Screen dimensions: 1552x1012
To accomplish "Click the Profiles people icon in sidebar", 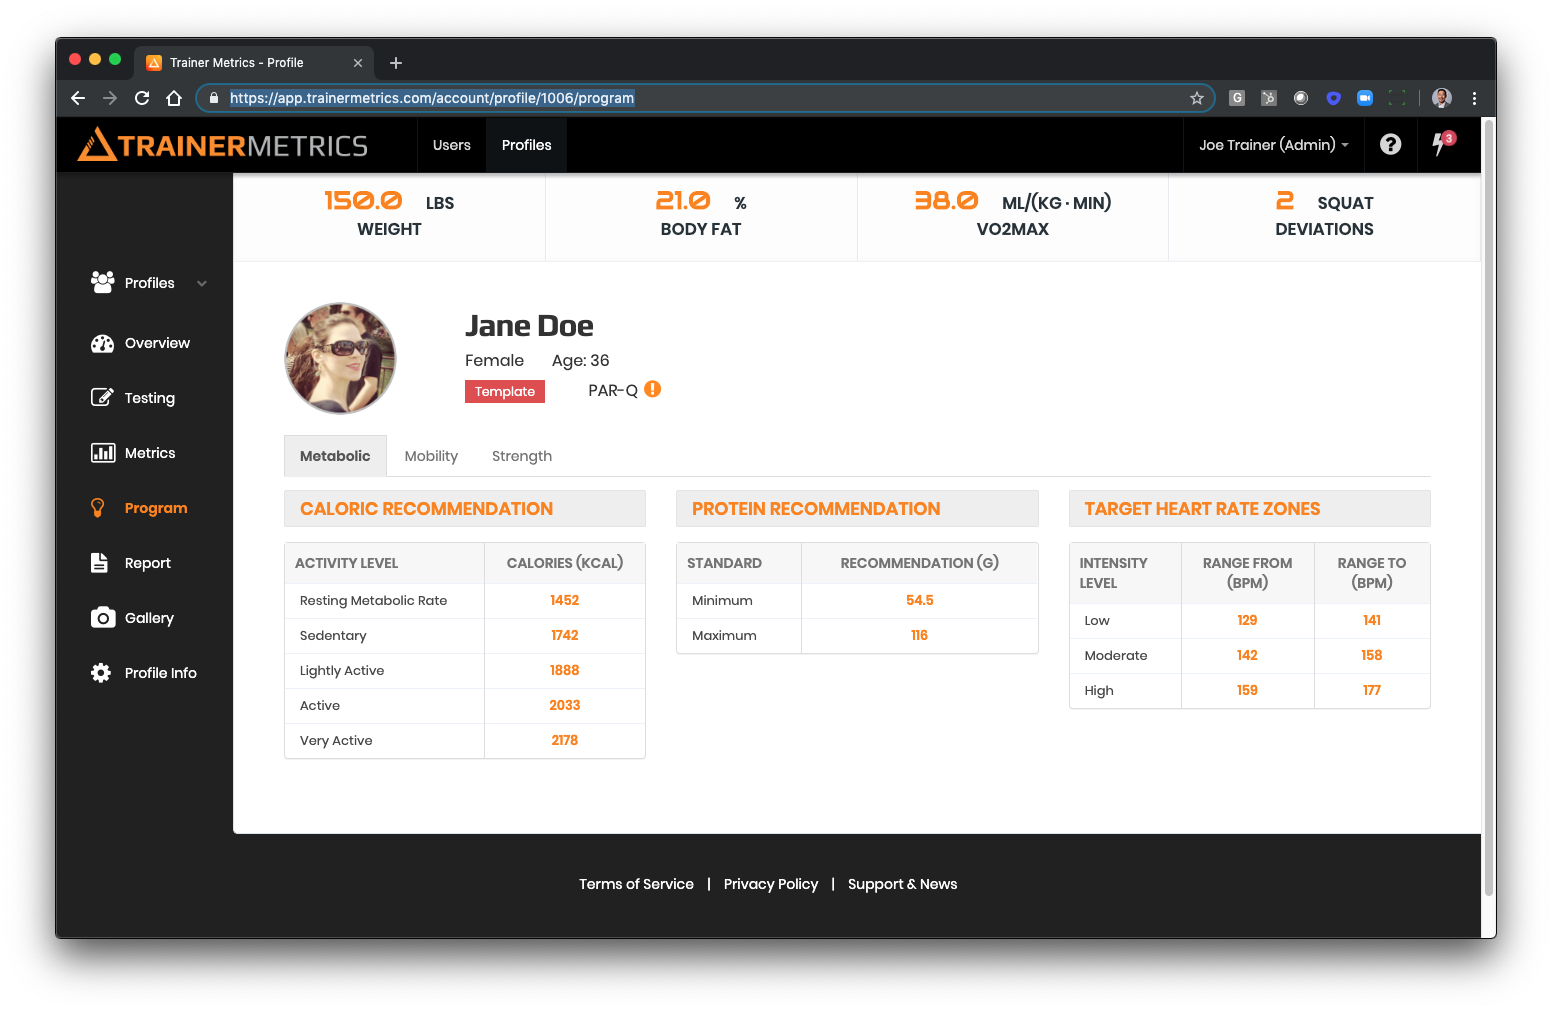I will pyautogui.click(x=102, y=283).
